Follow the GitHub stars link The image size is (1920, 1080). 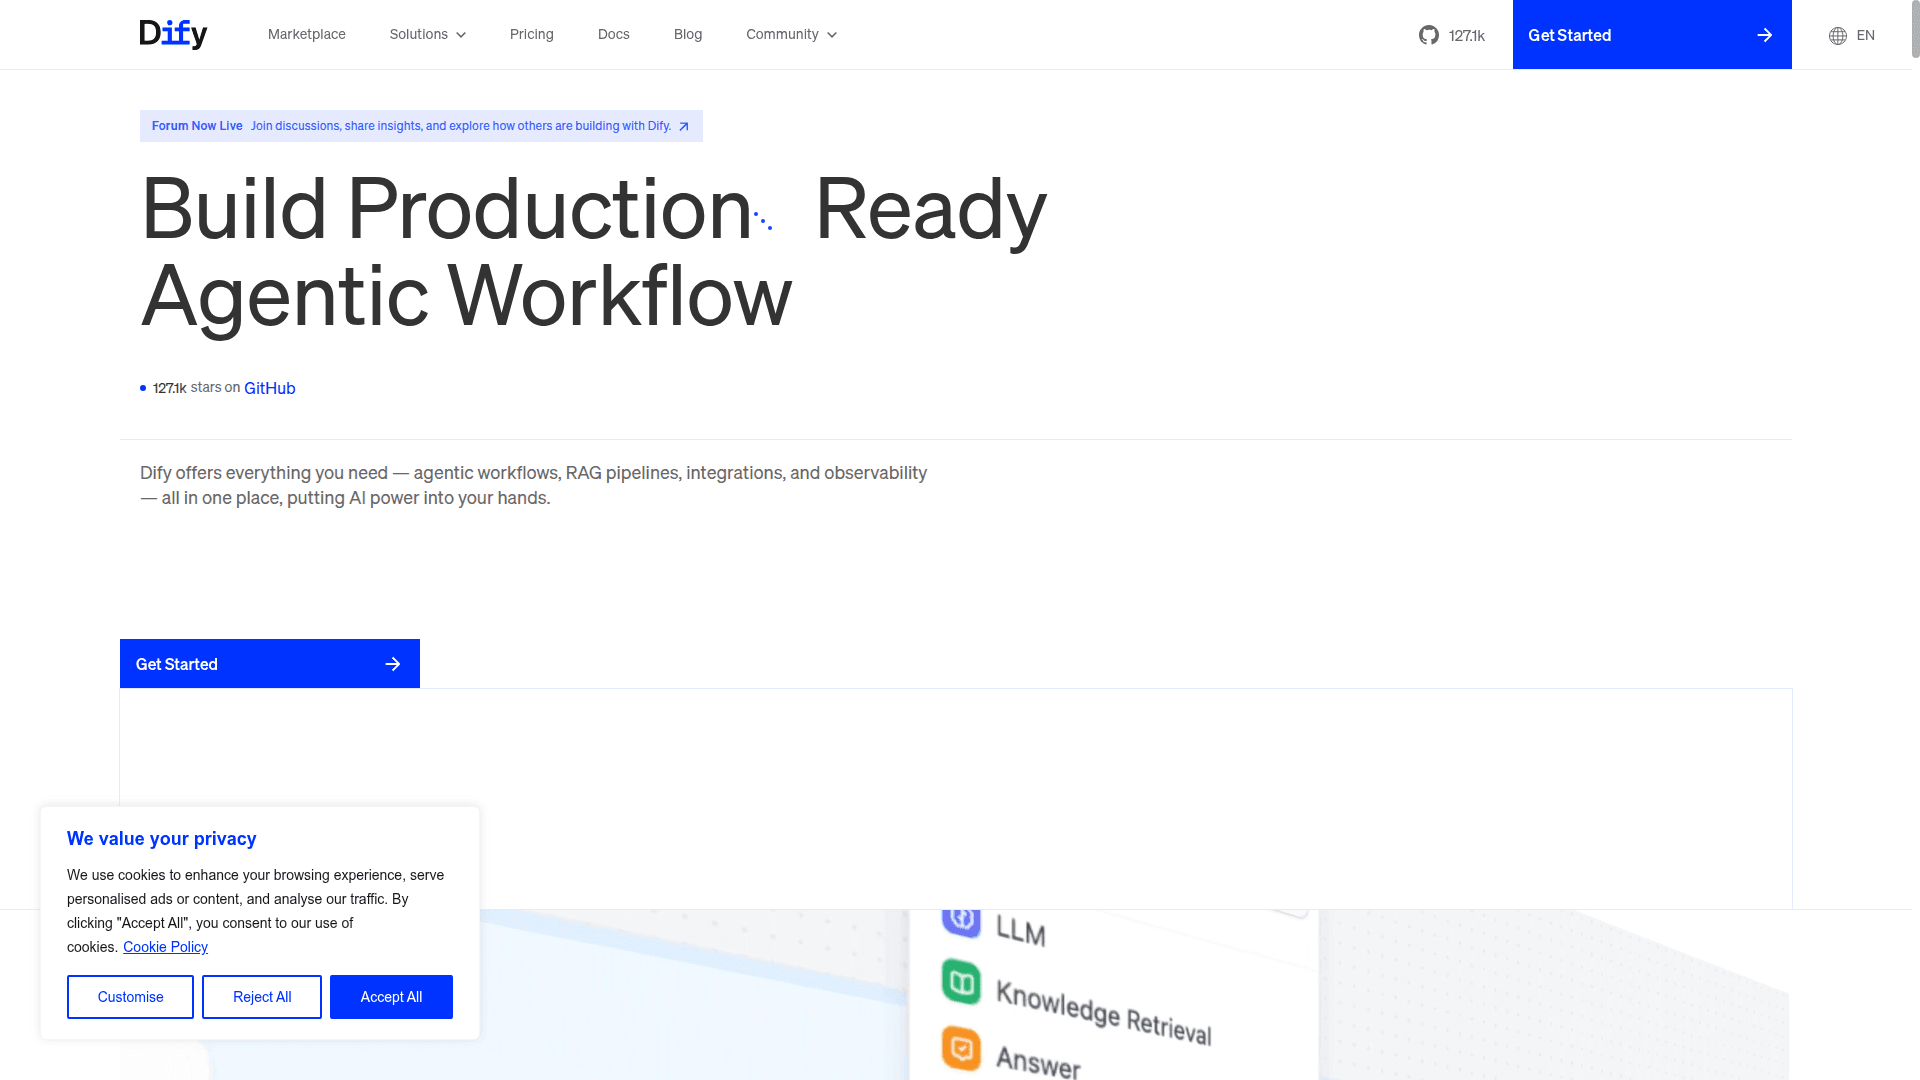(x=269, y=388)
